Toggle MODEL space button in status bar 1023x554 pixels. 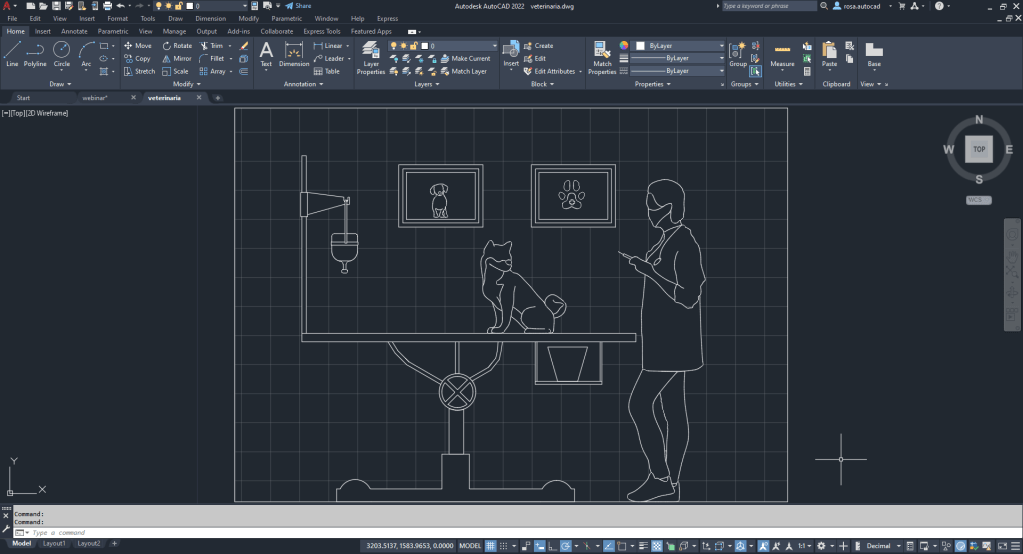click(x=470, y=546)
